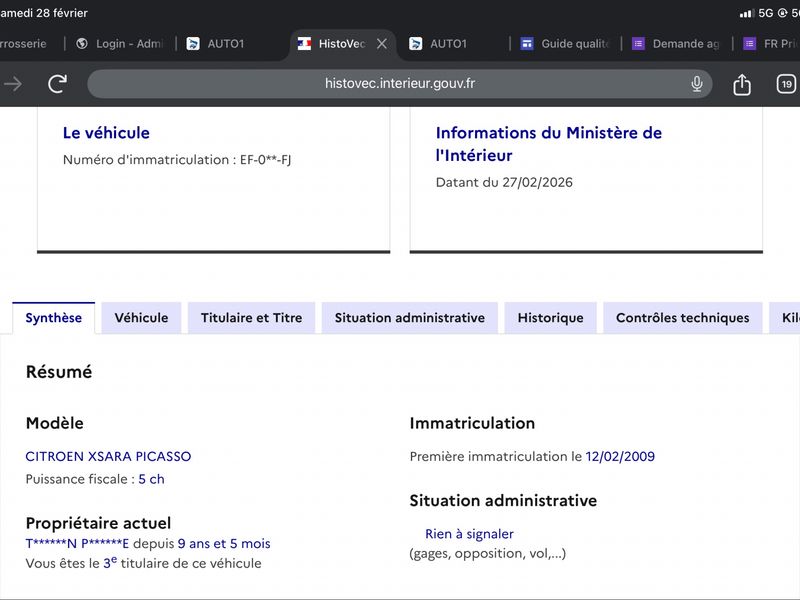The image size is (800, 600).
Task: Tap the microphone voice search icon
Action: pyautogui.click(x=697, y=84)
